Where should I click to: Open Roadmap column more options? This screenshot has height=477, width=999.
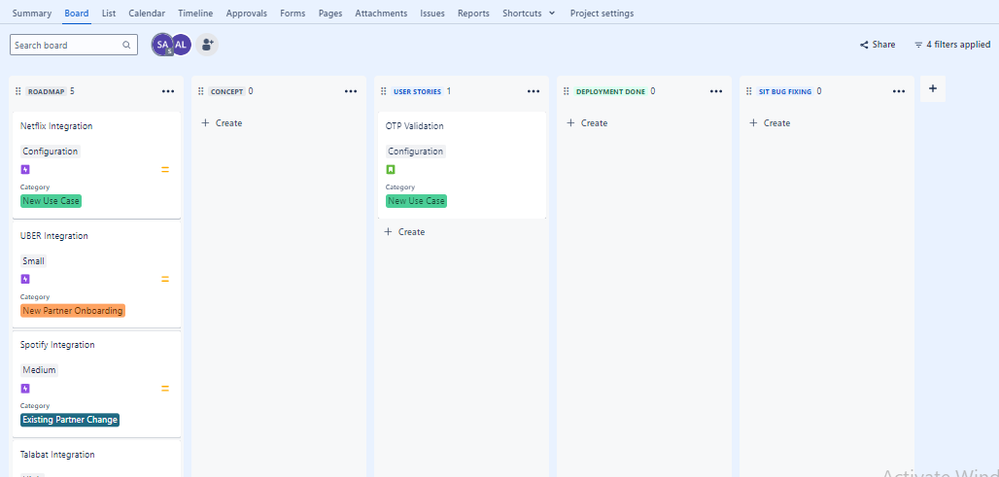tap(168, 91)
